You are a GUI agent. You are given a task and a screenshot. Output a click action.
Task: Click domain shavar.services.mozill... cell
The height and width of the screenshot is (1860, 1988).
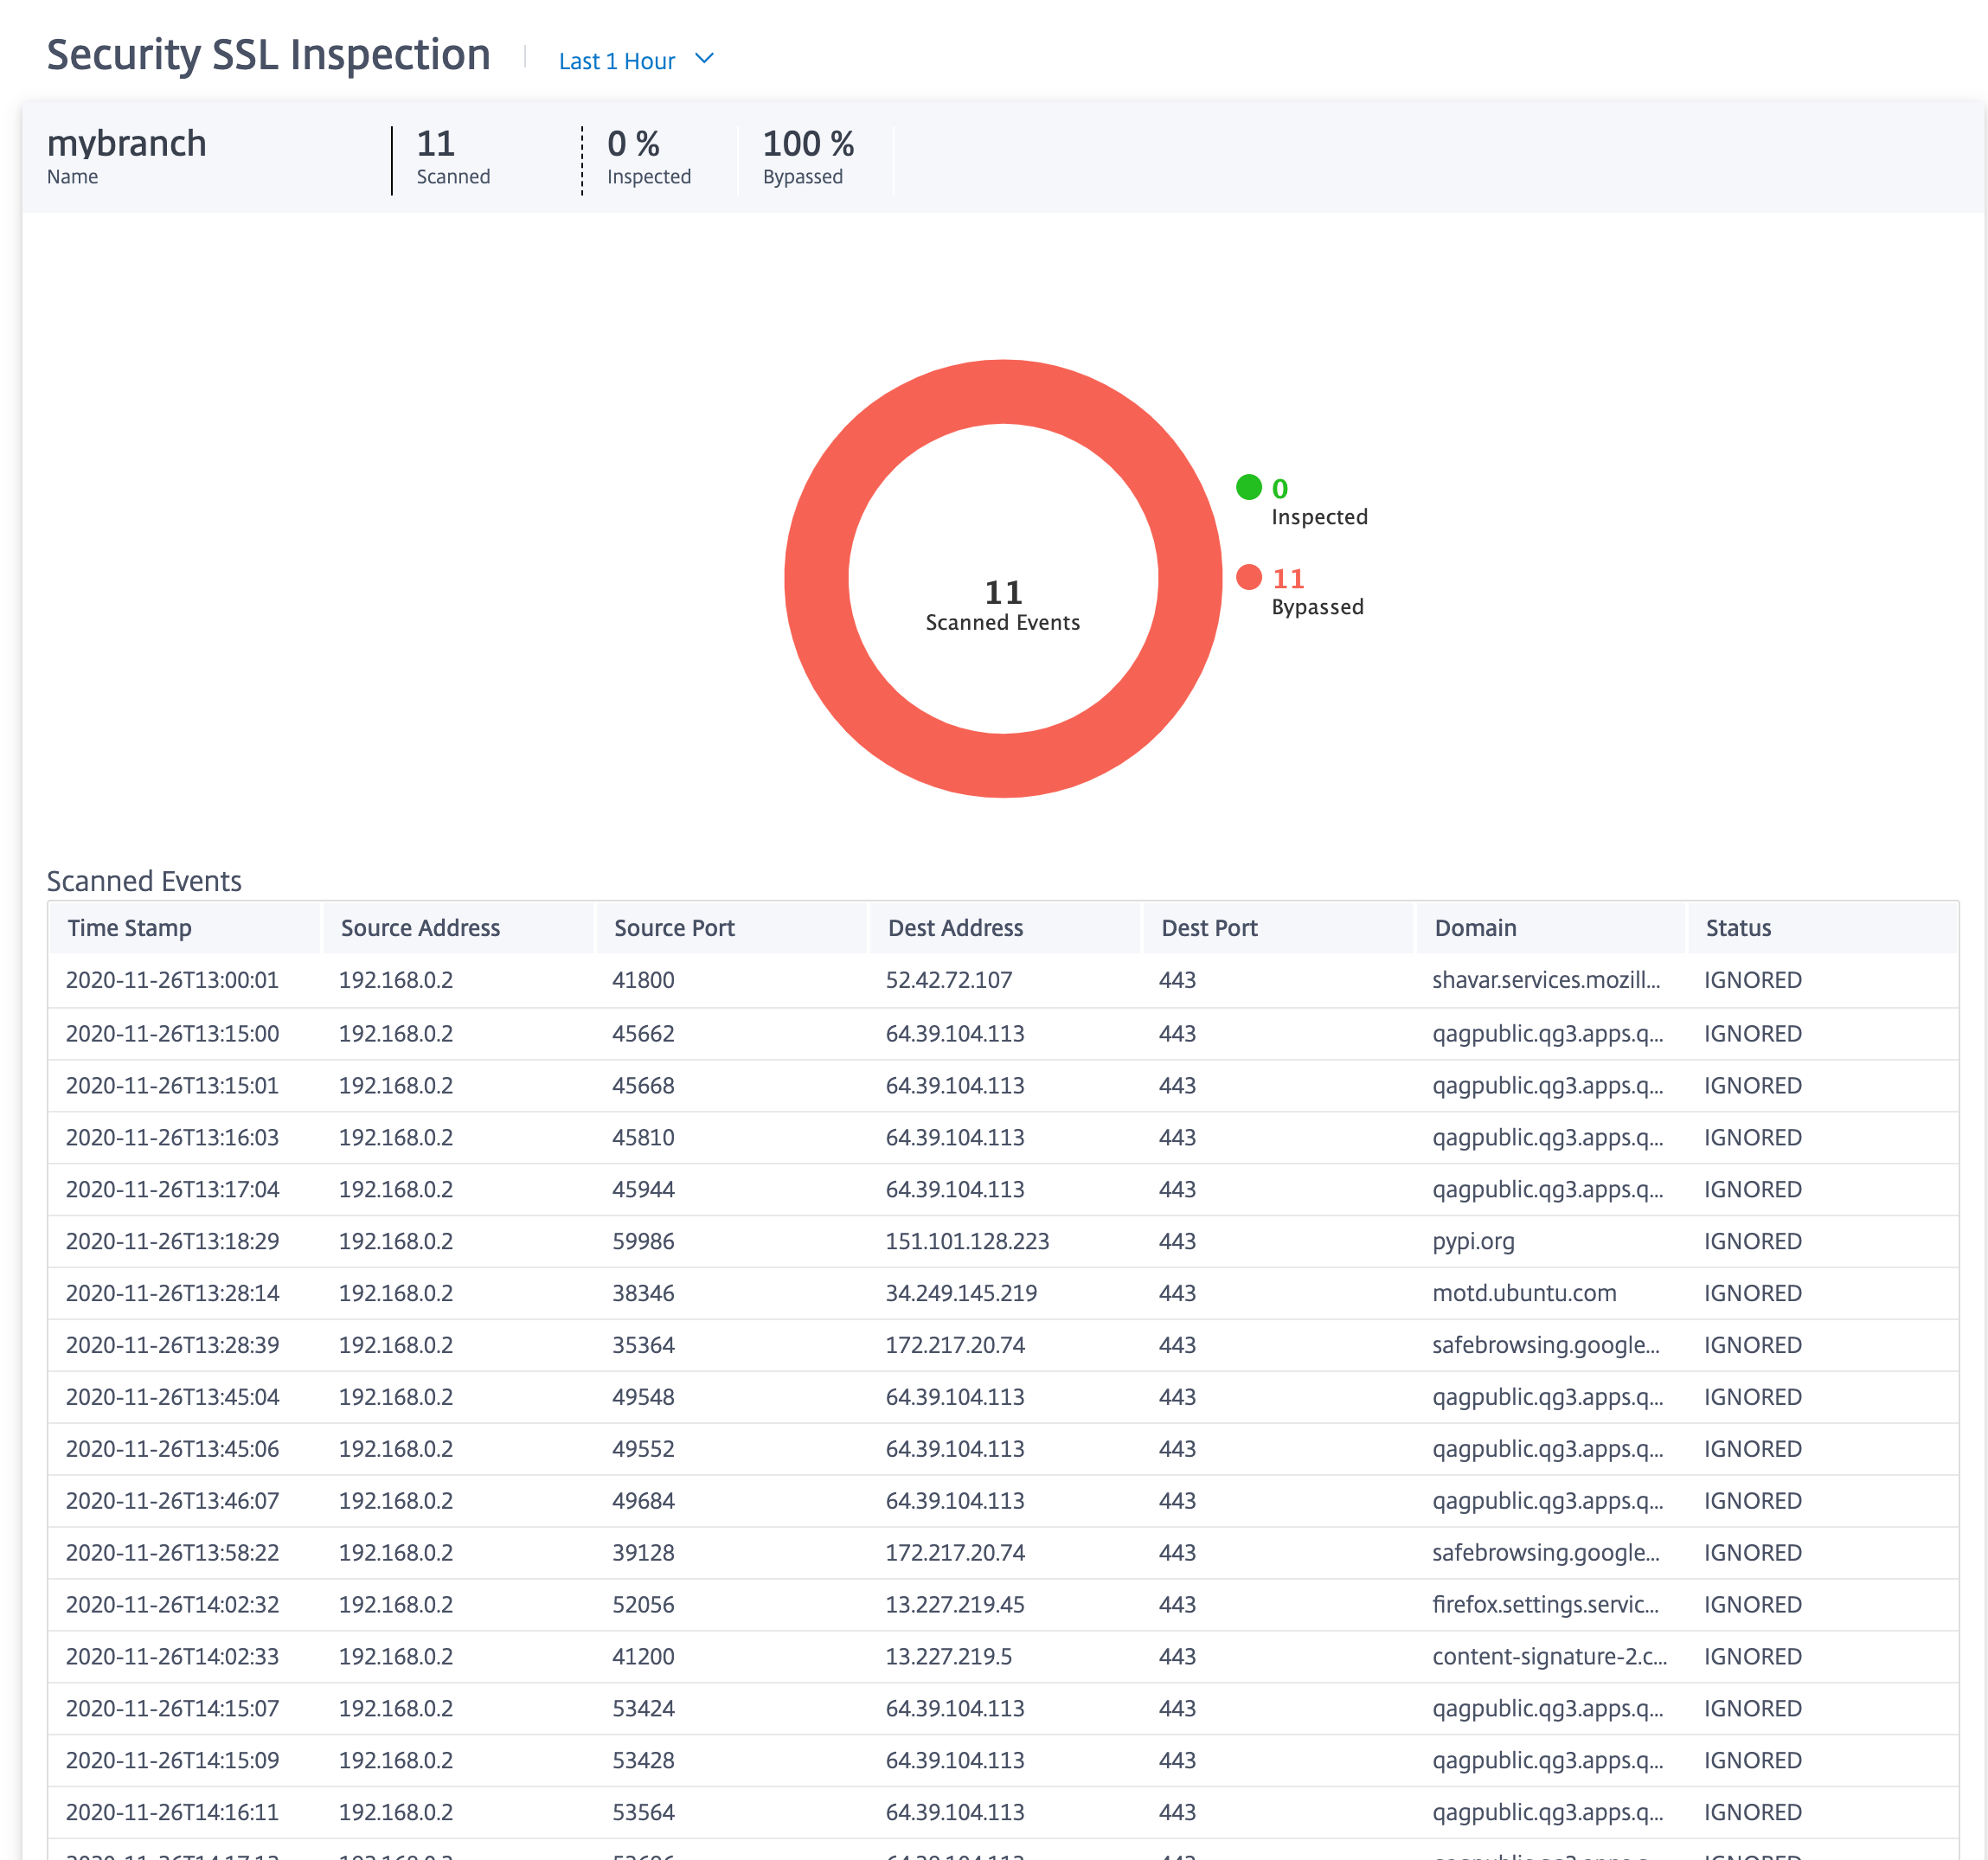point(1546,980)
